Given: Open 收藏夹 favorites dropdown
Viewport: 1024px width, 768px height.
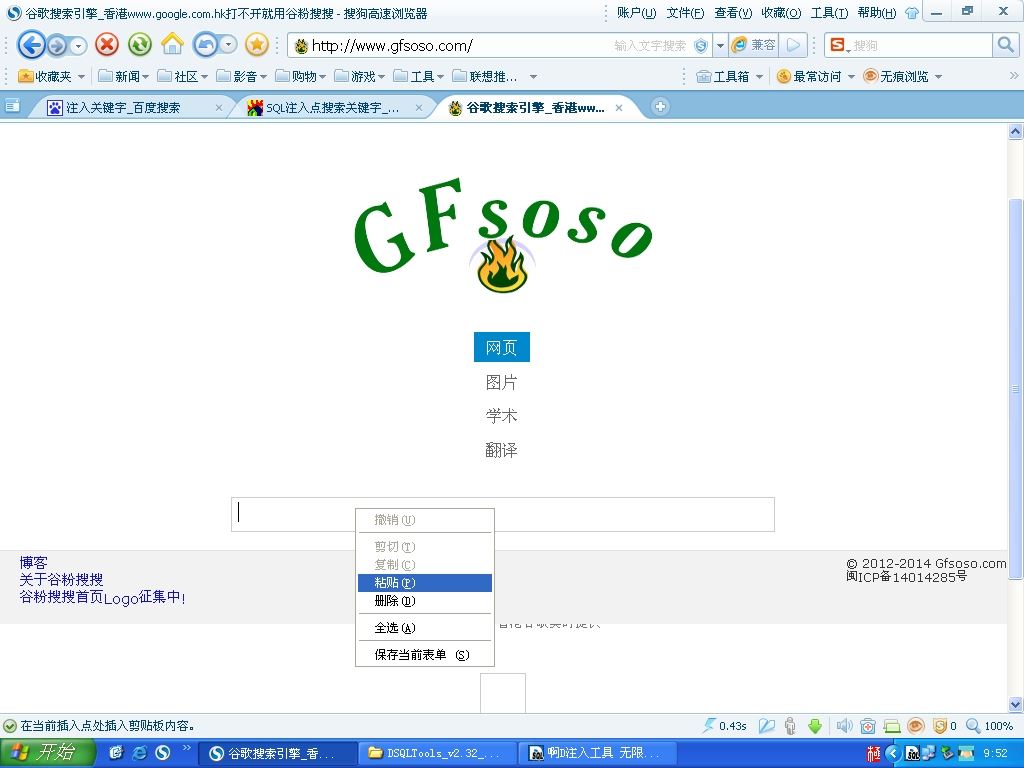Looking at the screenshot, I should click(x=52, y=76).
